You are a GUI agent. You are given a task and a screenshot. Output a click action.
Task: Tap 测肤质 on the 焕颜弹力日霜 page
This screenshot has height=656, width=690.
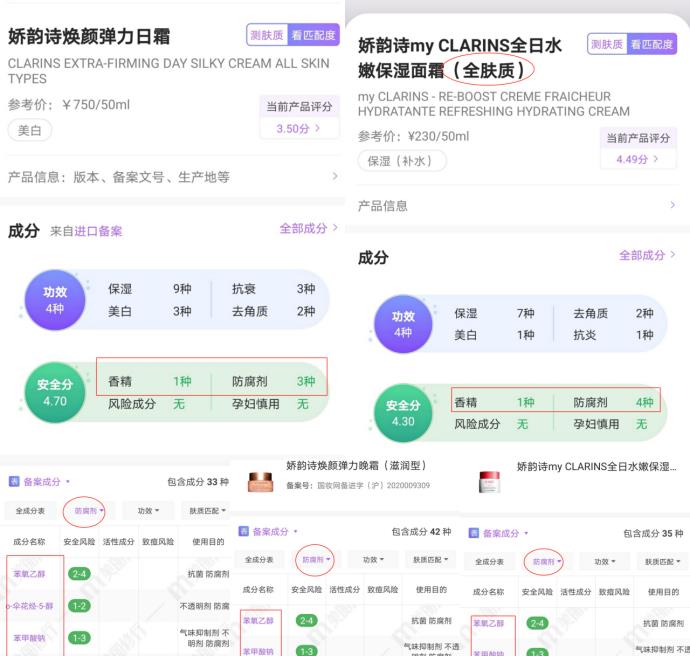click(x=267, y=34)
